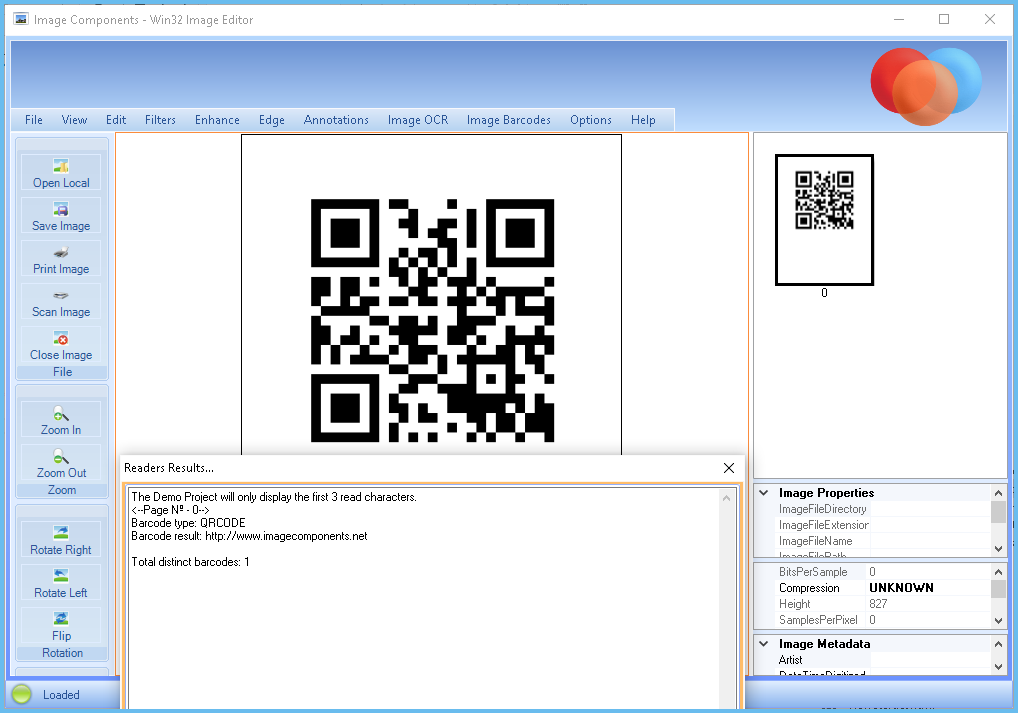The height and width of the screenshot is (713, 1018).
Task: Click the Height value 827
Action: pos(878,604)
